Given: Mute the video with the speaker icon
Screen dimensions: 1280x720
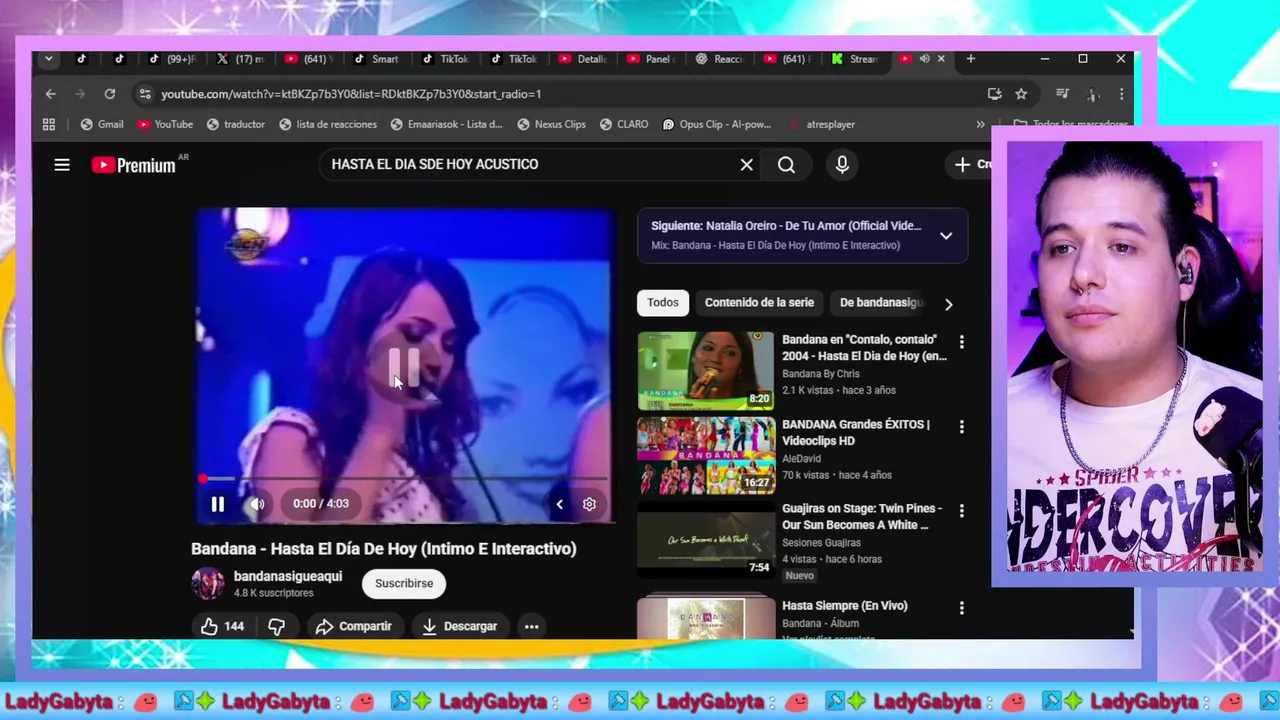Looking at the screenshot, I should [x=257, y=504].
